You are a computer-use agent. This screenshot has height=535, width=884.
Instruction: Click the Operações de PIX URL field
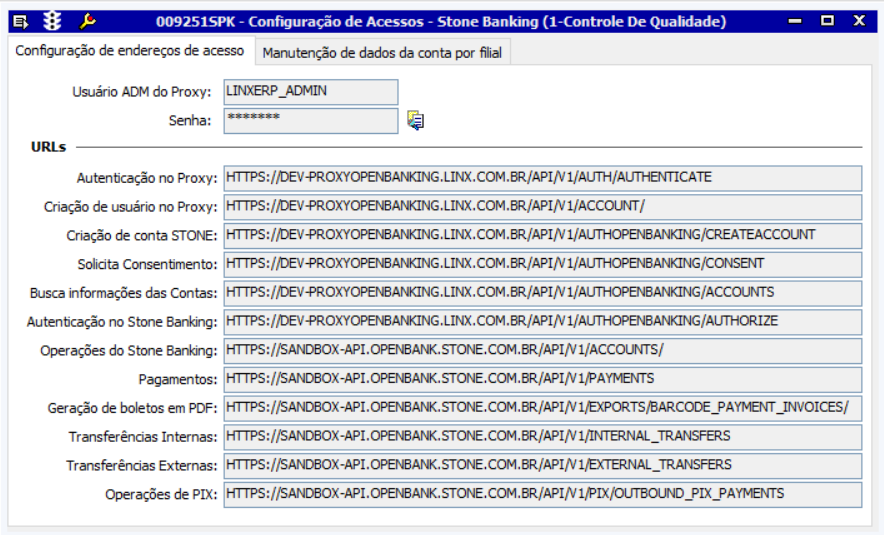542,494
